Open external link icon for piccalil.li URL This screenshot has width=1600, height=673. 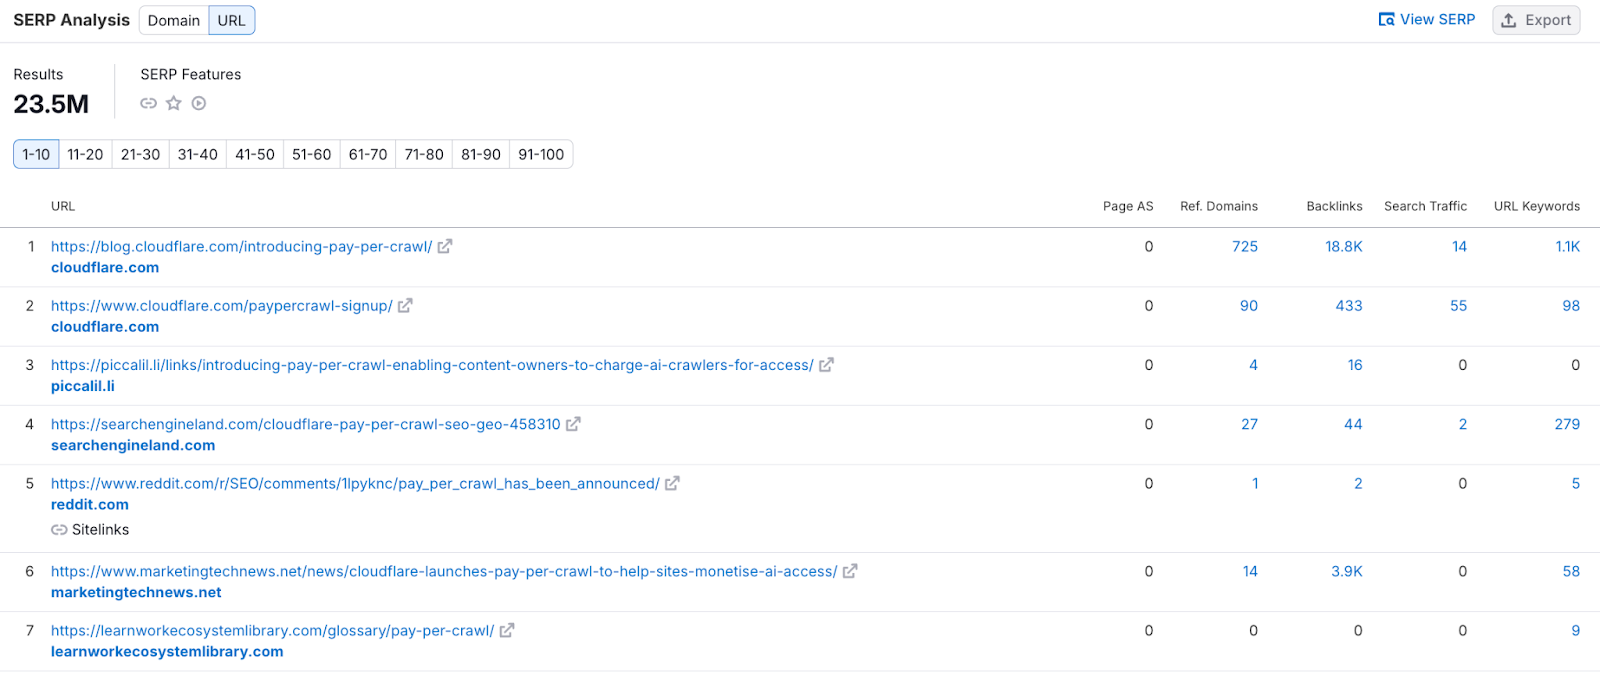click(x=826, y=365)
